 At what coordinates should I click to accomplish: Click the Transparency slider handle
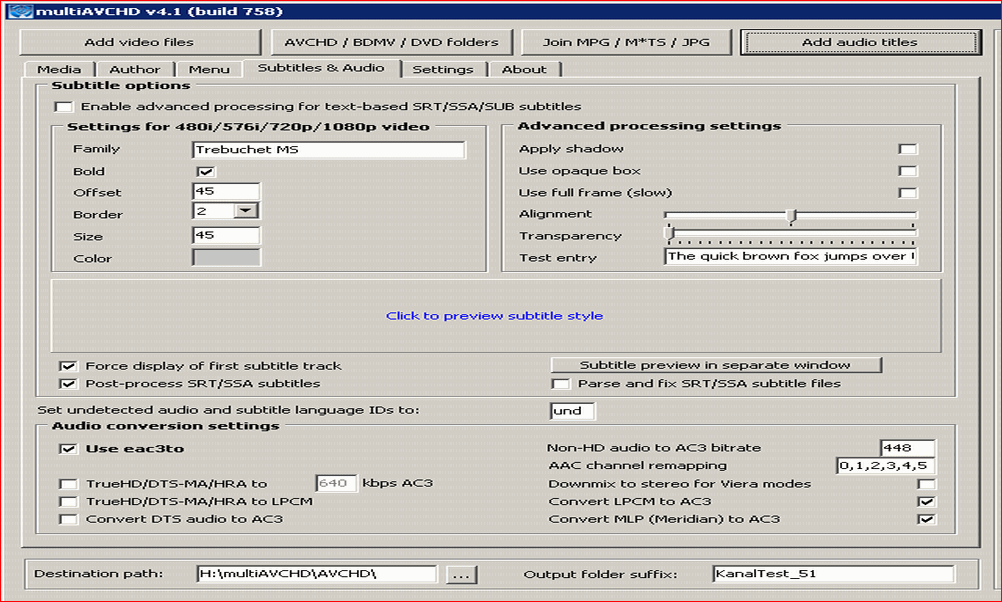669,234
